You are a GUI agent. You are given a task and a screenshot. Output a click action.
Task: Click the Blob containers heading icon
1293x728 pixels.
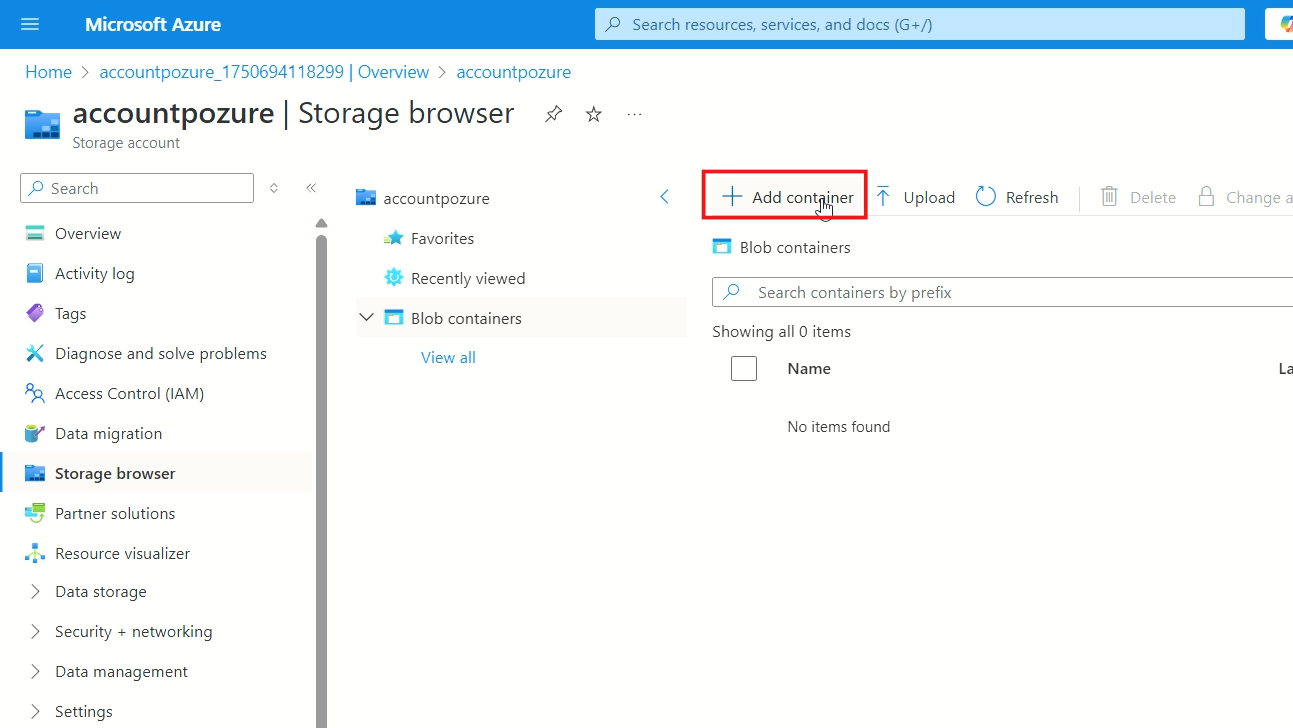pos(722,247)
